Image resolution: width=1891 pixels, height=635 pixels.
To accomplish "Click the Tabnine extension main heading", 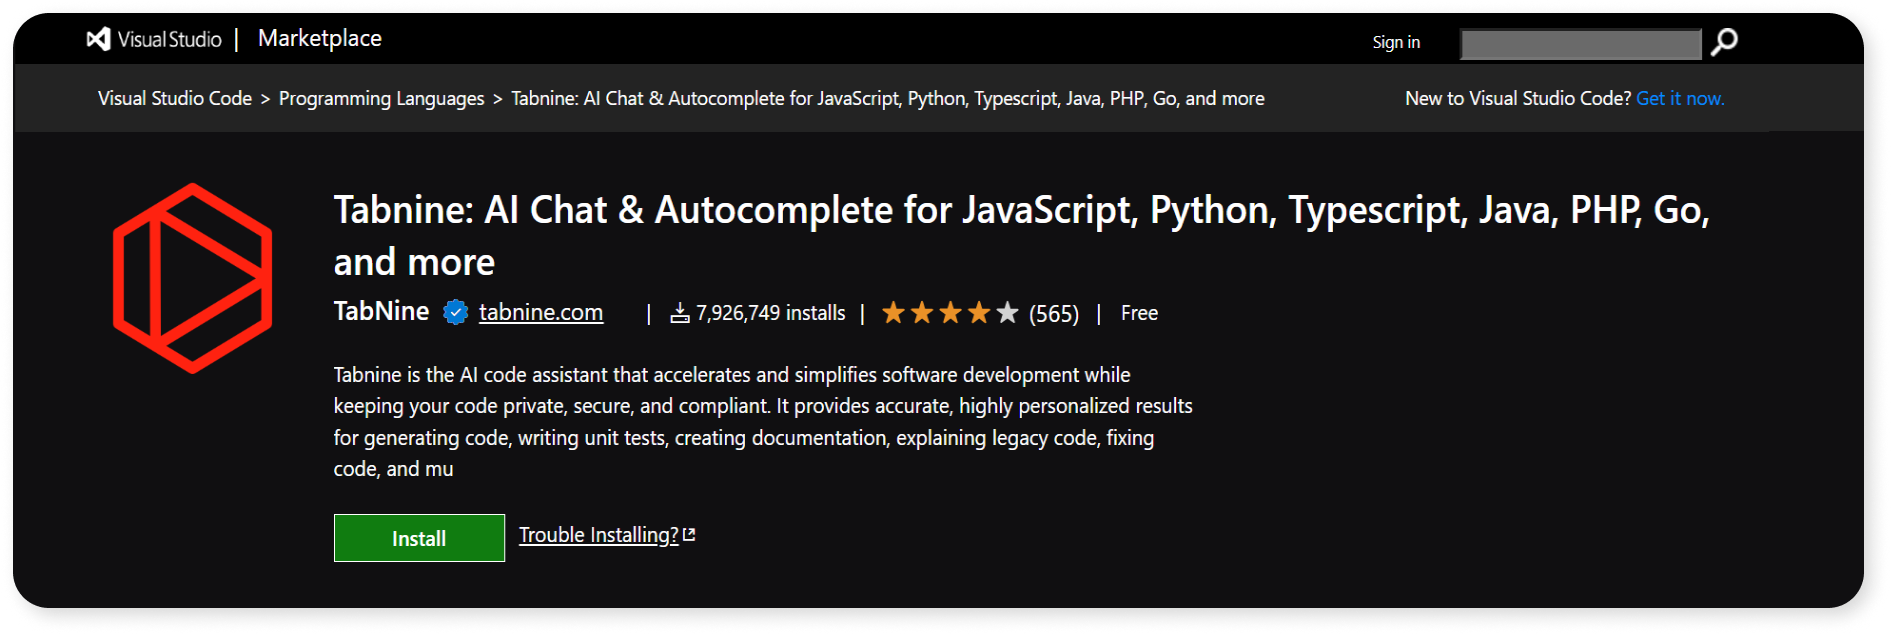I will (1021, 236).
